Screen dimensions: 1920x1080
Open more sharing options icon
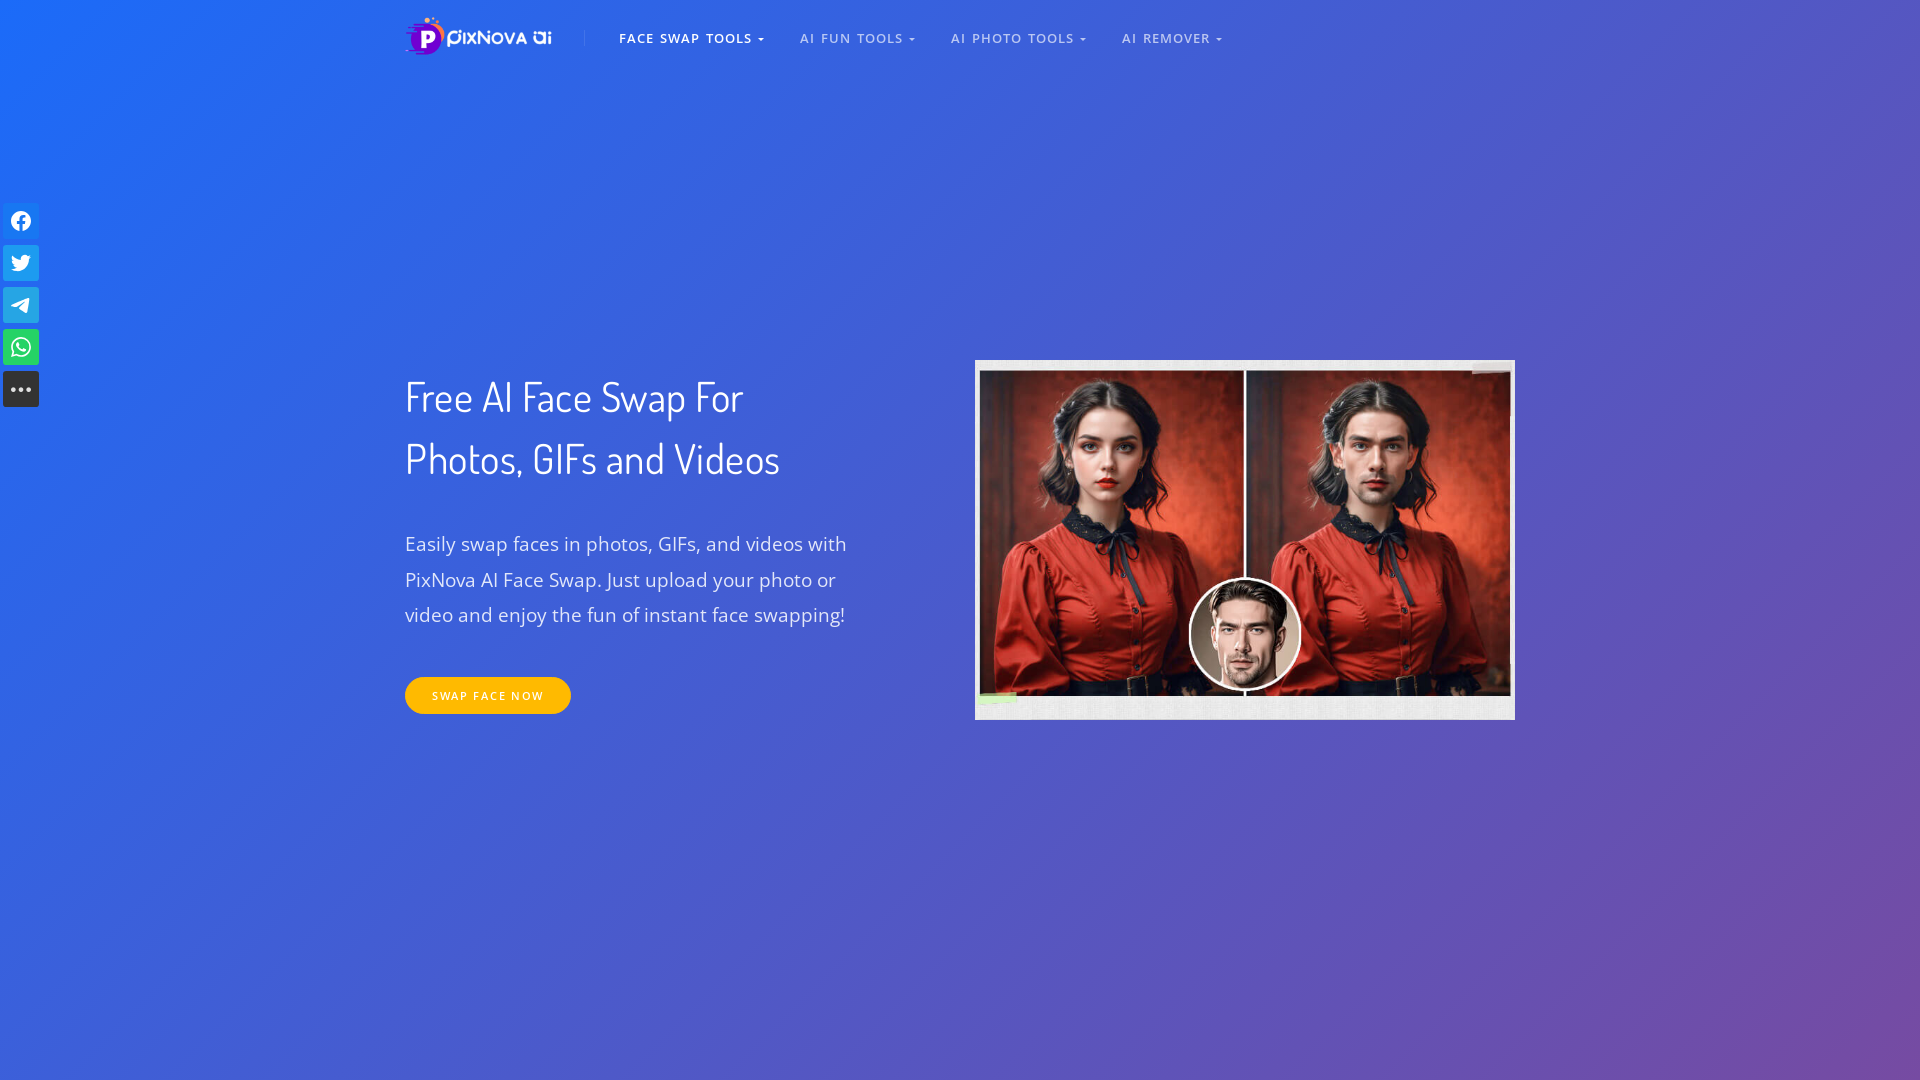pos(21,389)
